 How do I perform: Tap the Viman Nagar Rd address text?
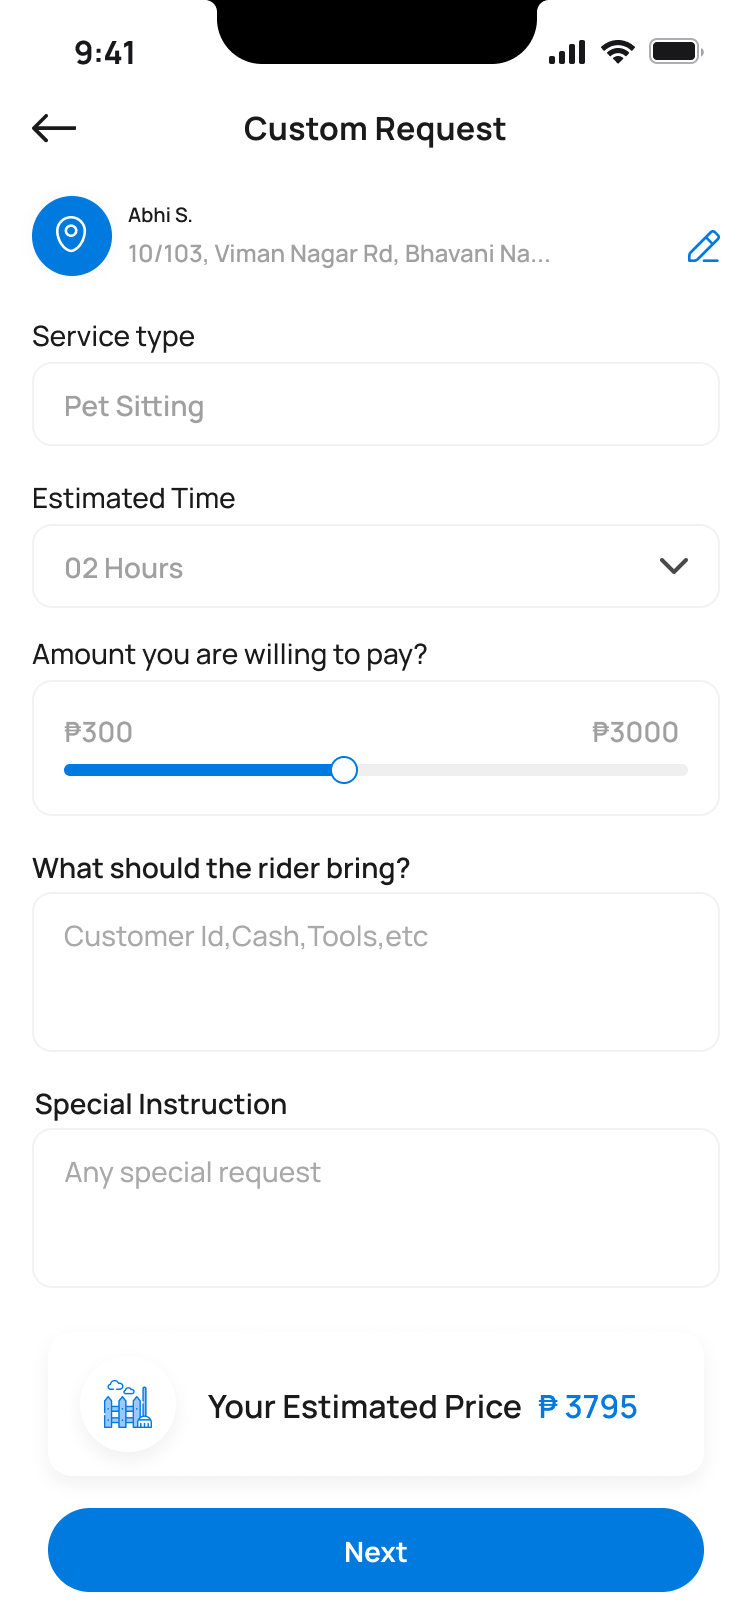(339, 254)
